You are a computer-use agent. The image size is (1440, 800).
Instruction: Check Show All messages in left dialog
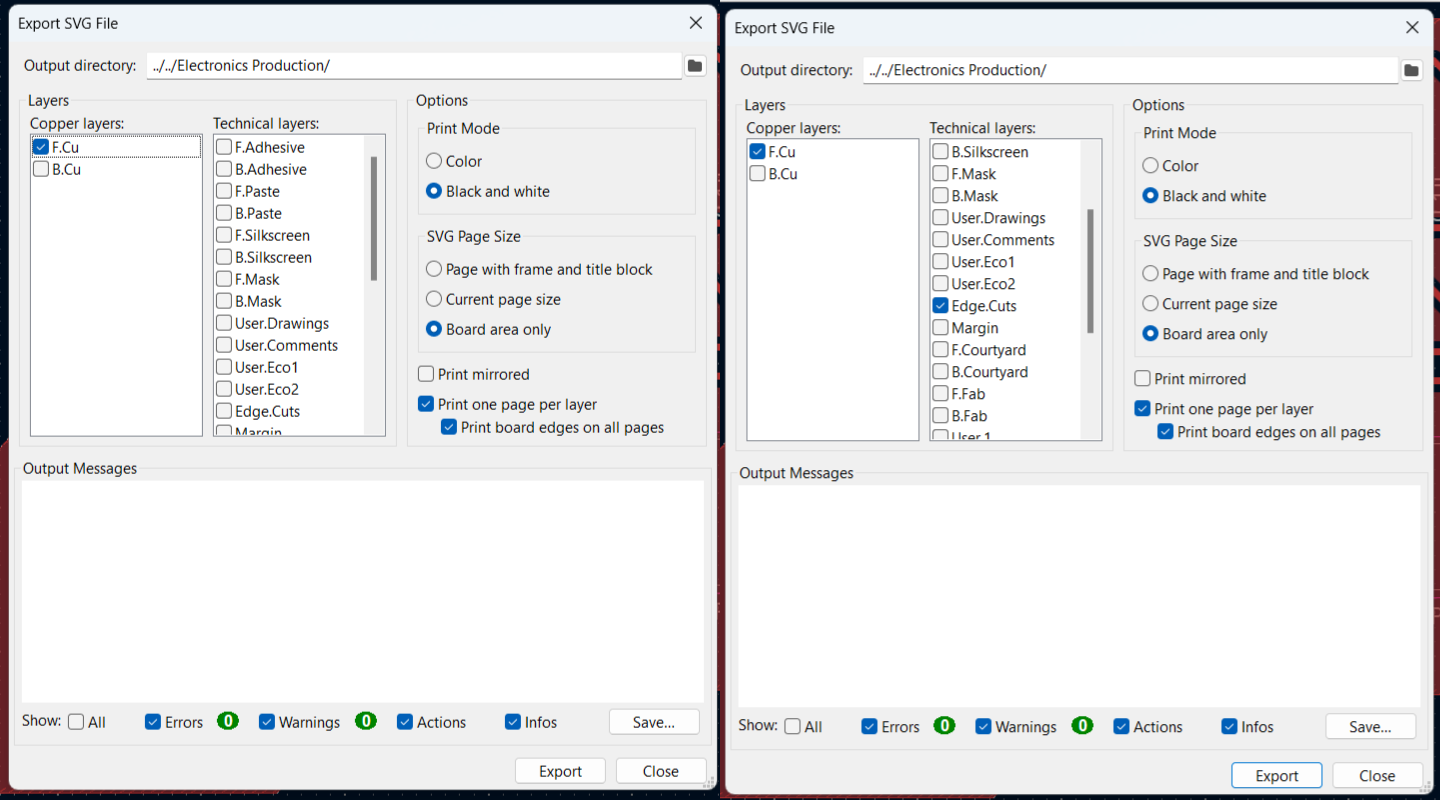click(x=76, y=722)
